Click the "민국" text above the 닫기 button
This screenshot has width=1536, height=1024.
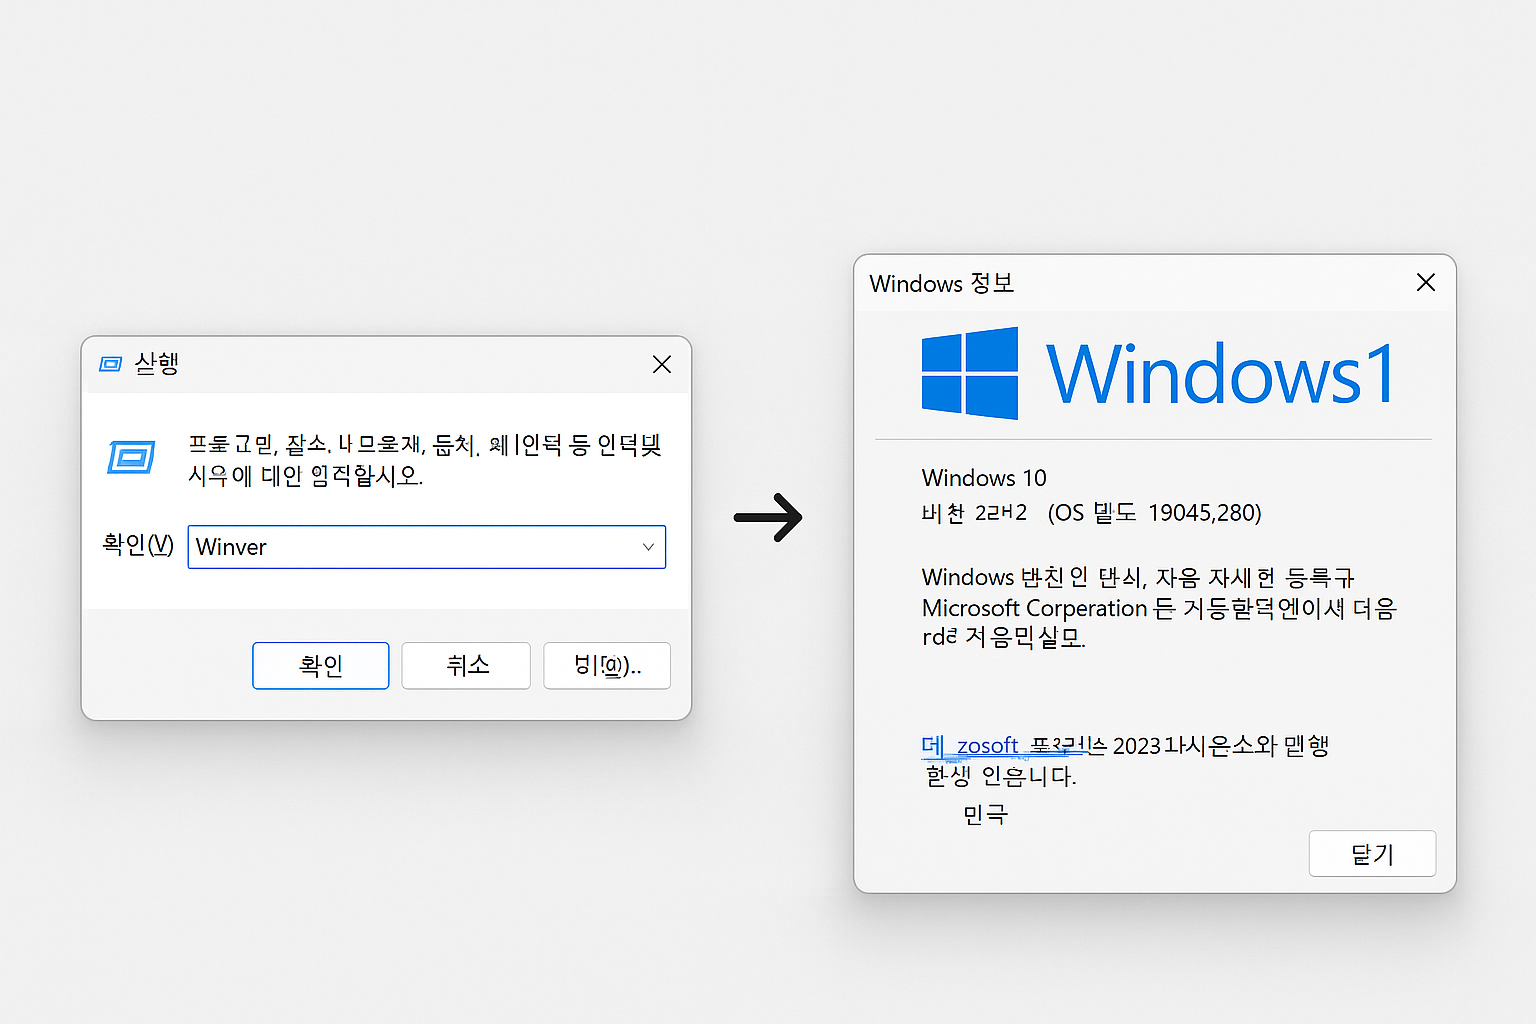click(x=985, y=815)
